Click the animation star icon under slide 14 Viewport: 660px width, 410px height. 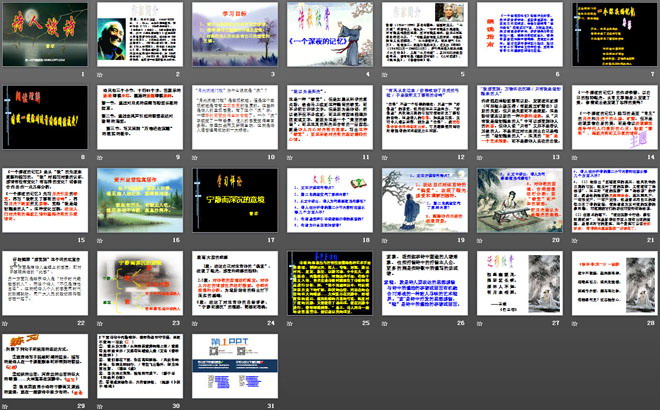pos(575,157)
